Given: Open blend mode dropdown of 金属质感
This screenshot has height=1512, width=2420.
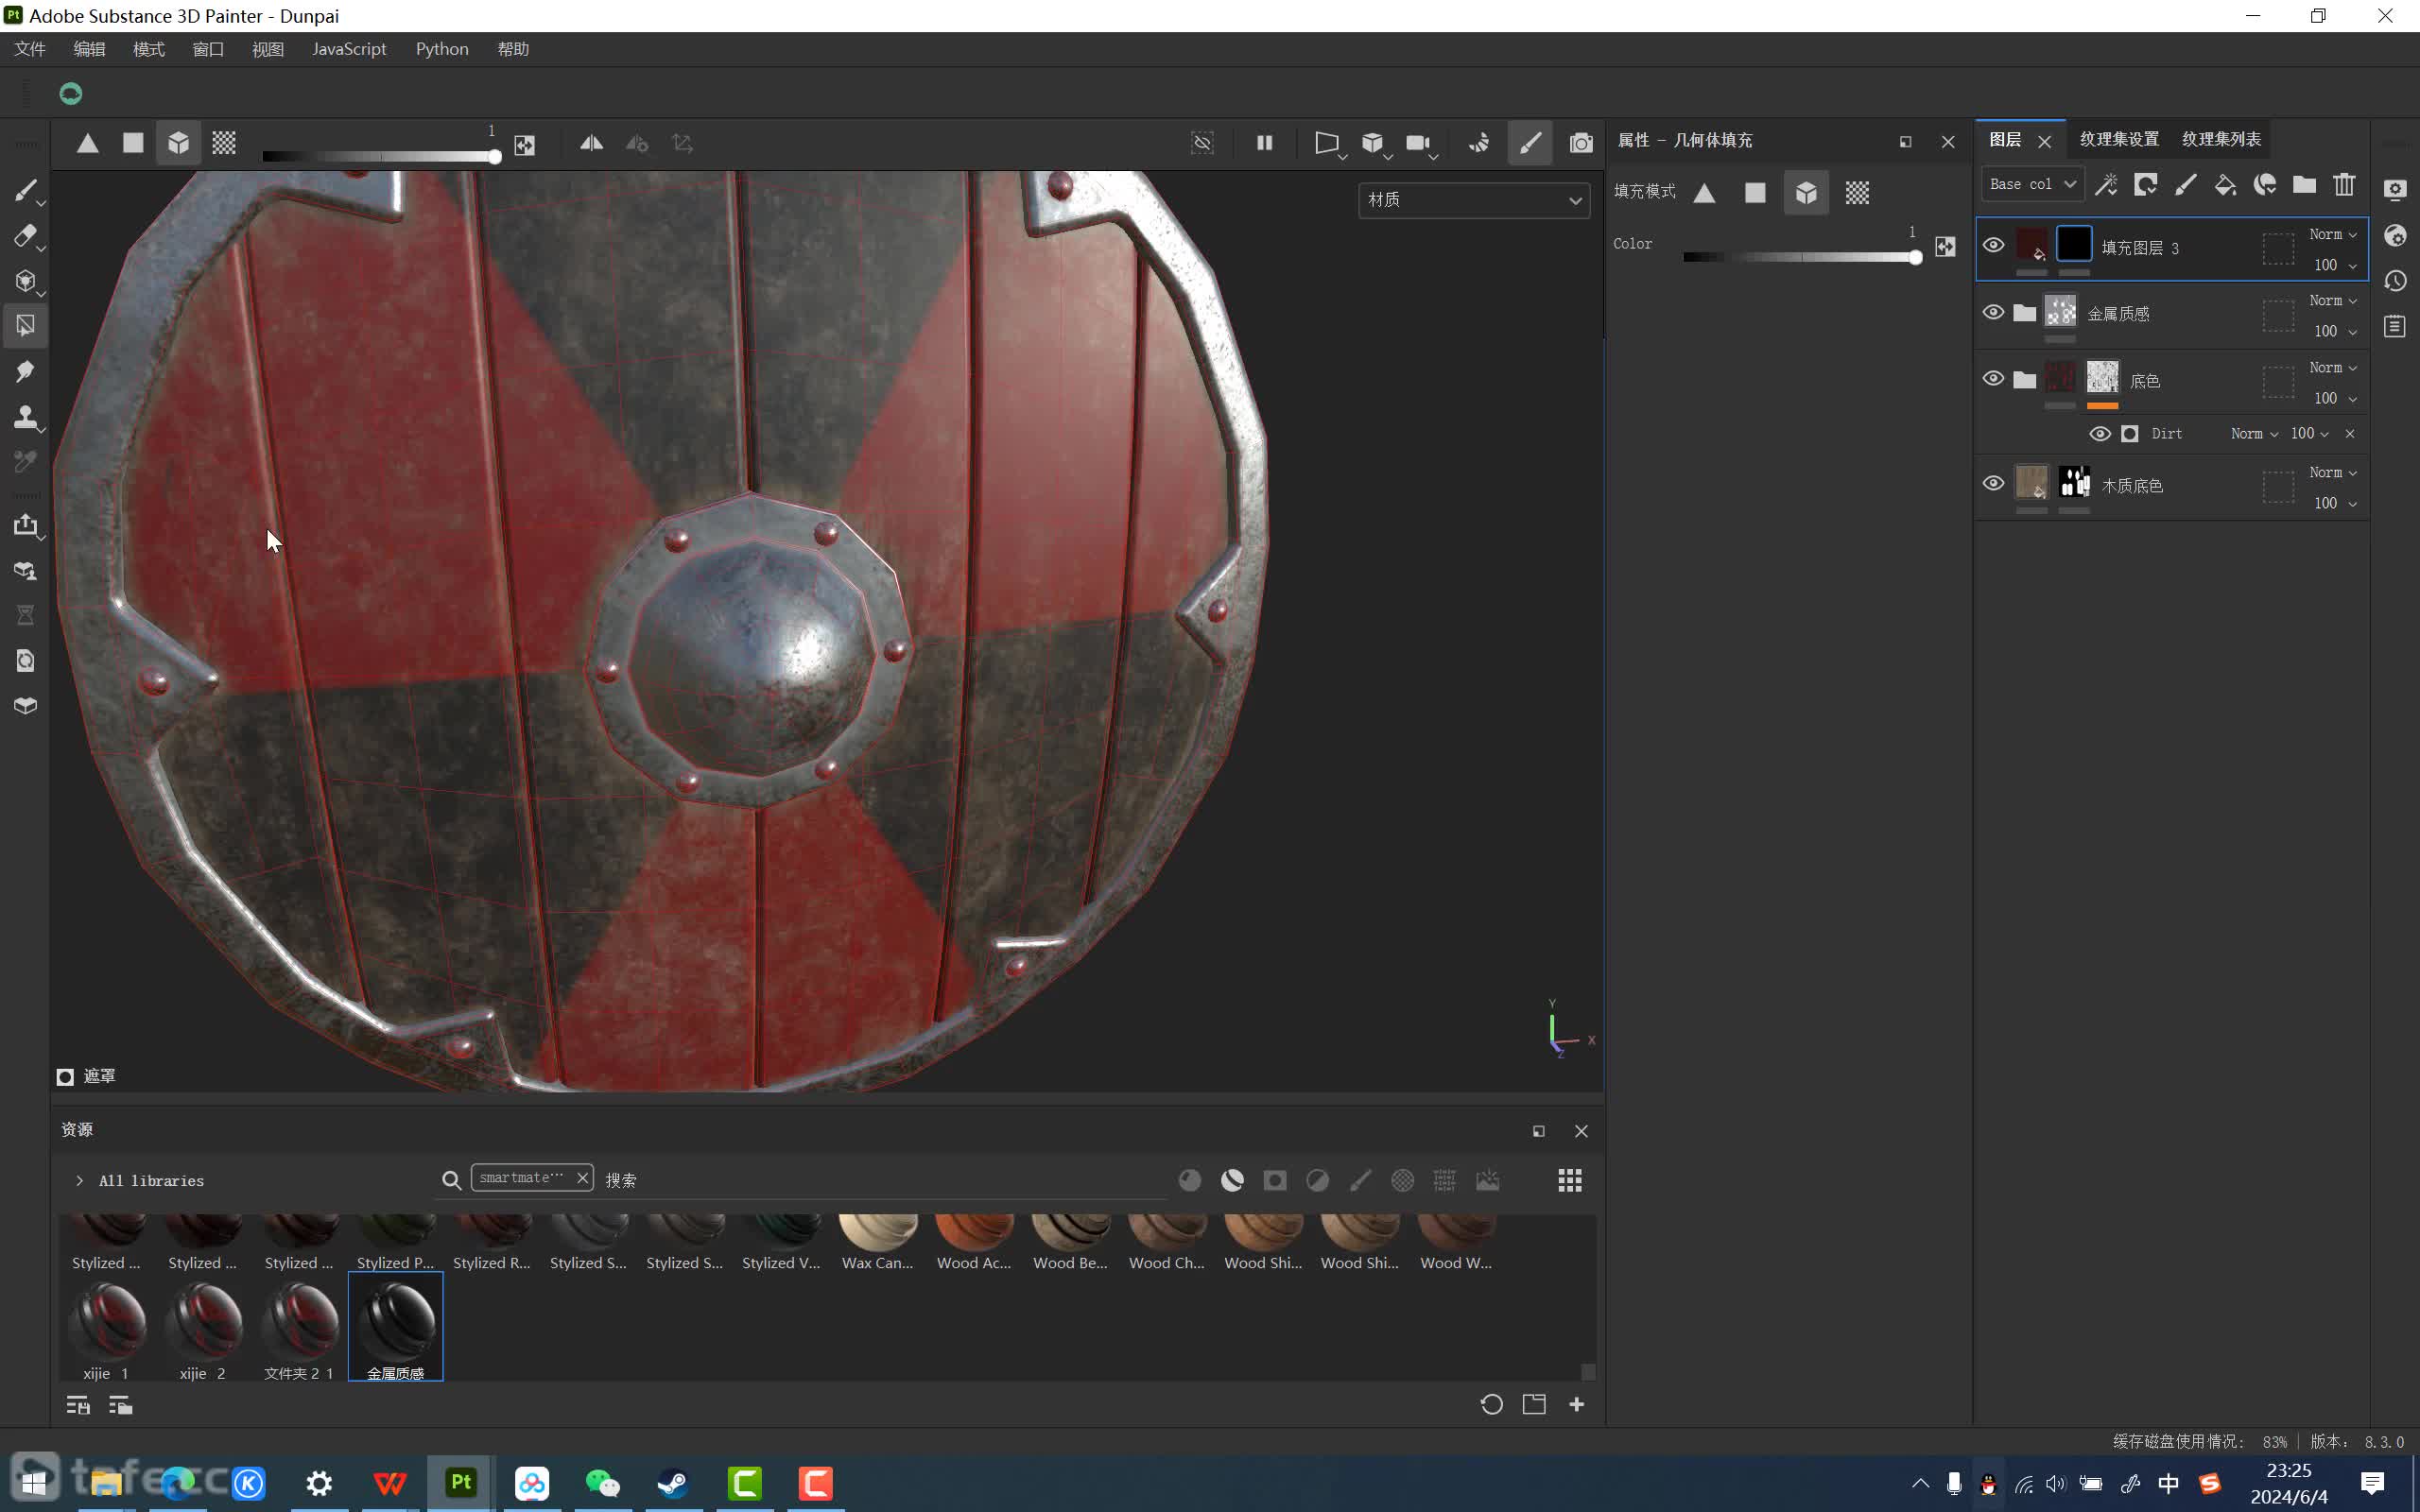Looking at the screenshot, I should tap(2333, 301).
